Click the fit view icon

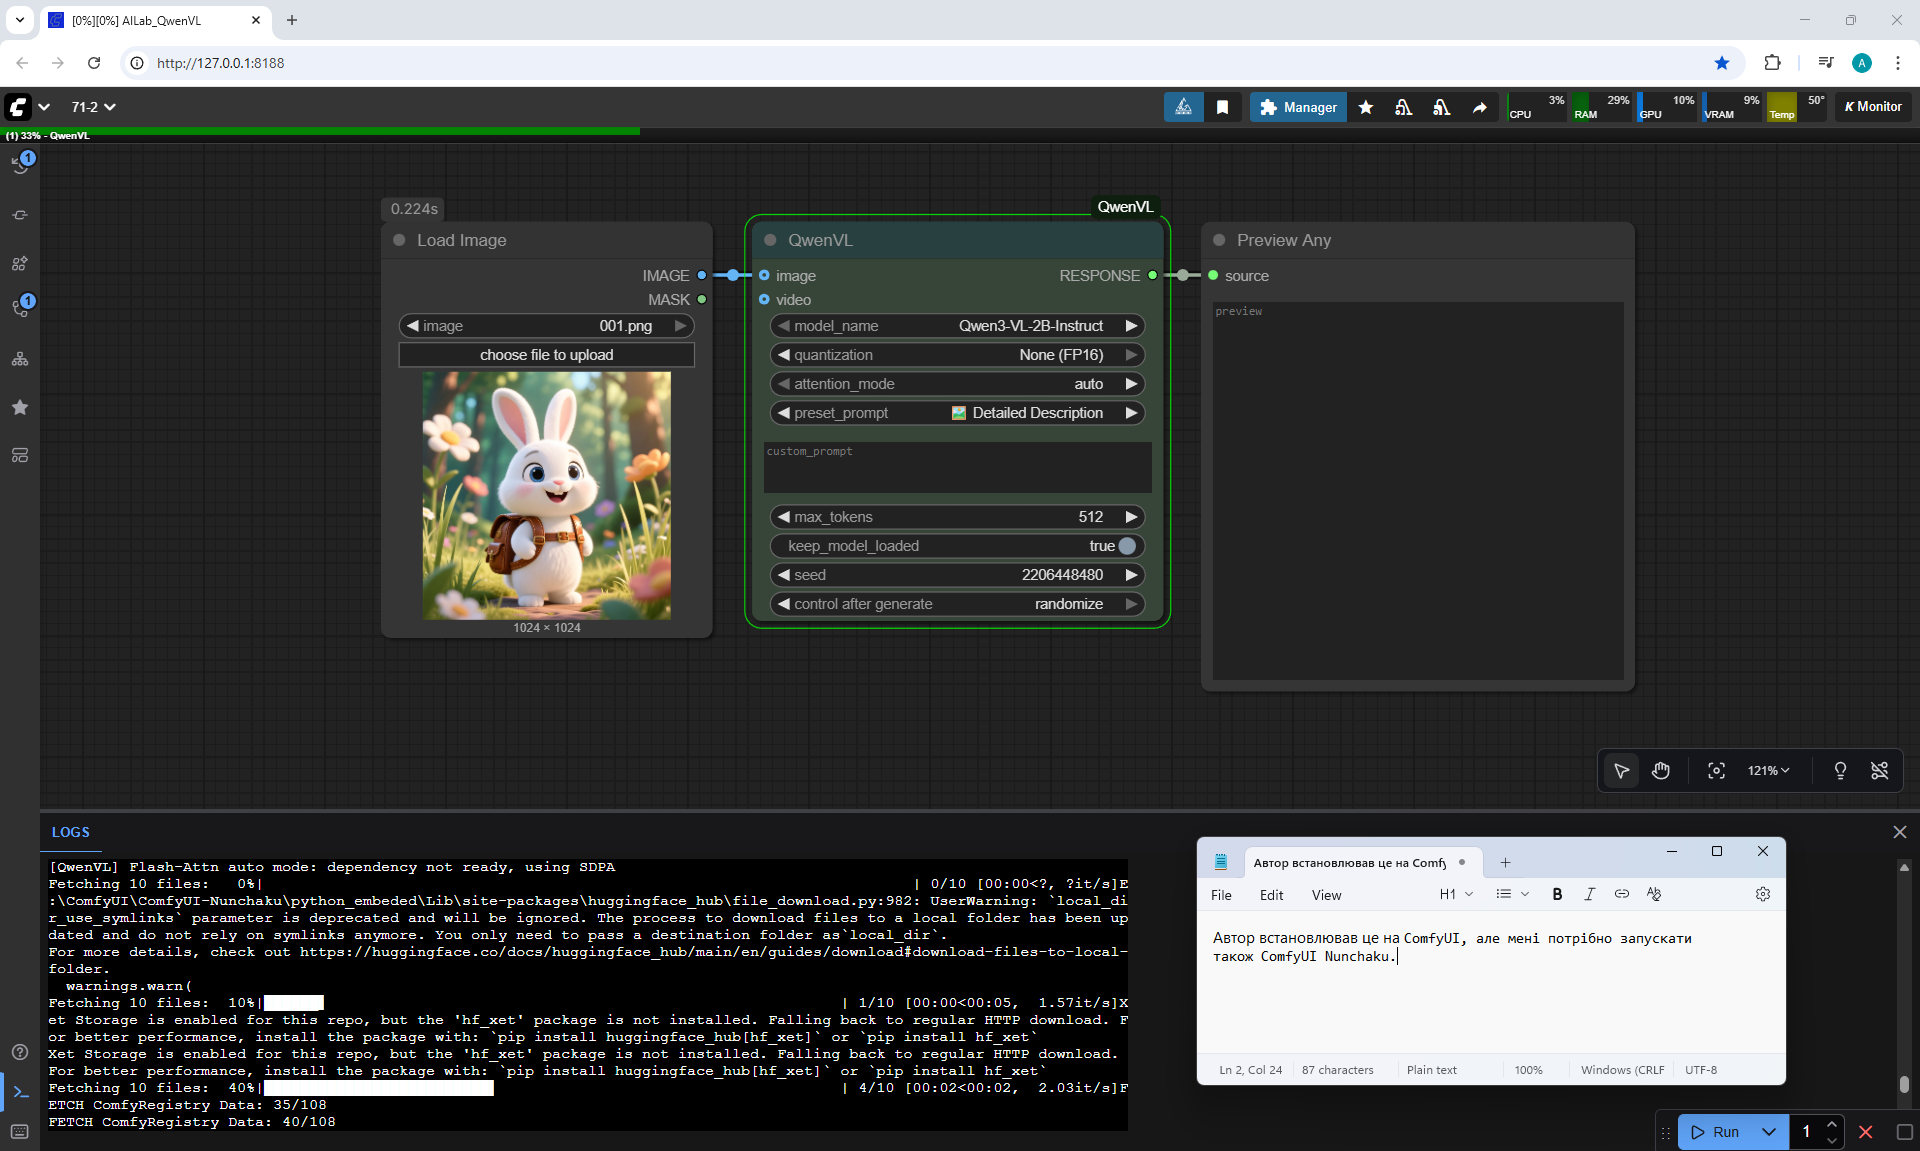click(x=1716, y=770)
